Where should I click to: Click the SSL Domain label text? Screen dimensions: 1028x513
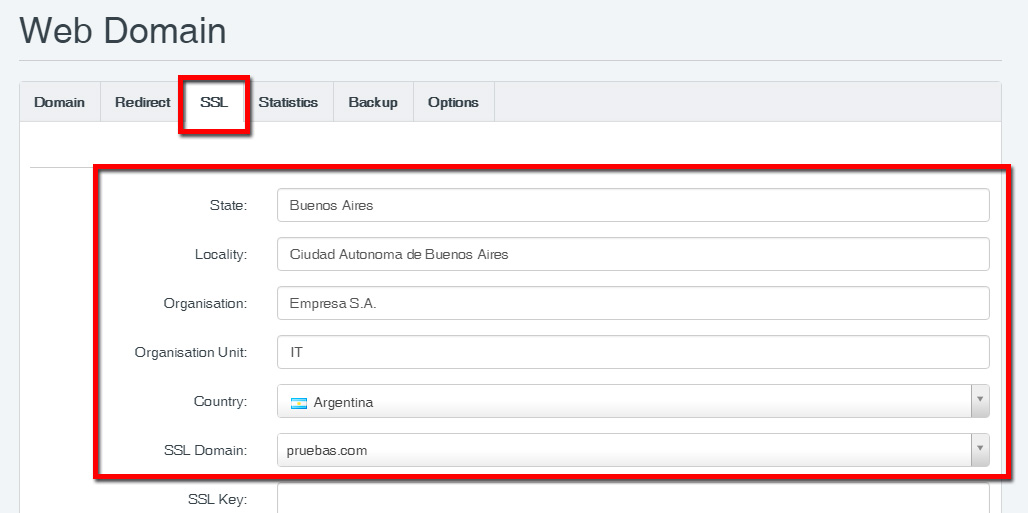[x=205, y=451]
